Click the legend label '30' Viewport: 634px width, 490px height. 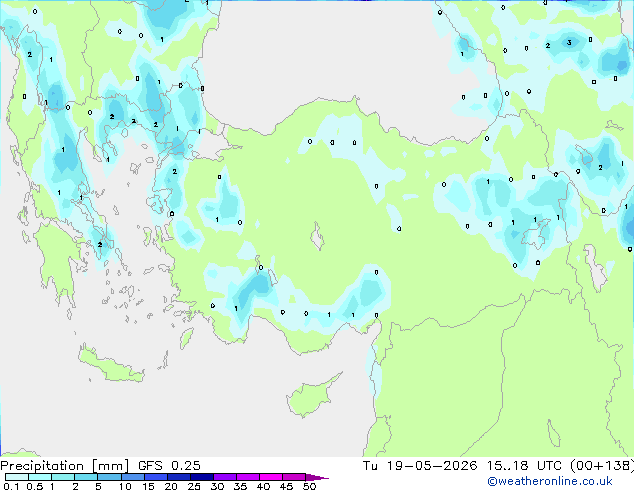217,486
